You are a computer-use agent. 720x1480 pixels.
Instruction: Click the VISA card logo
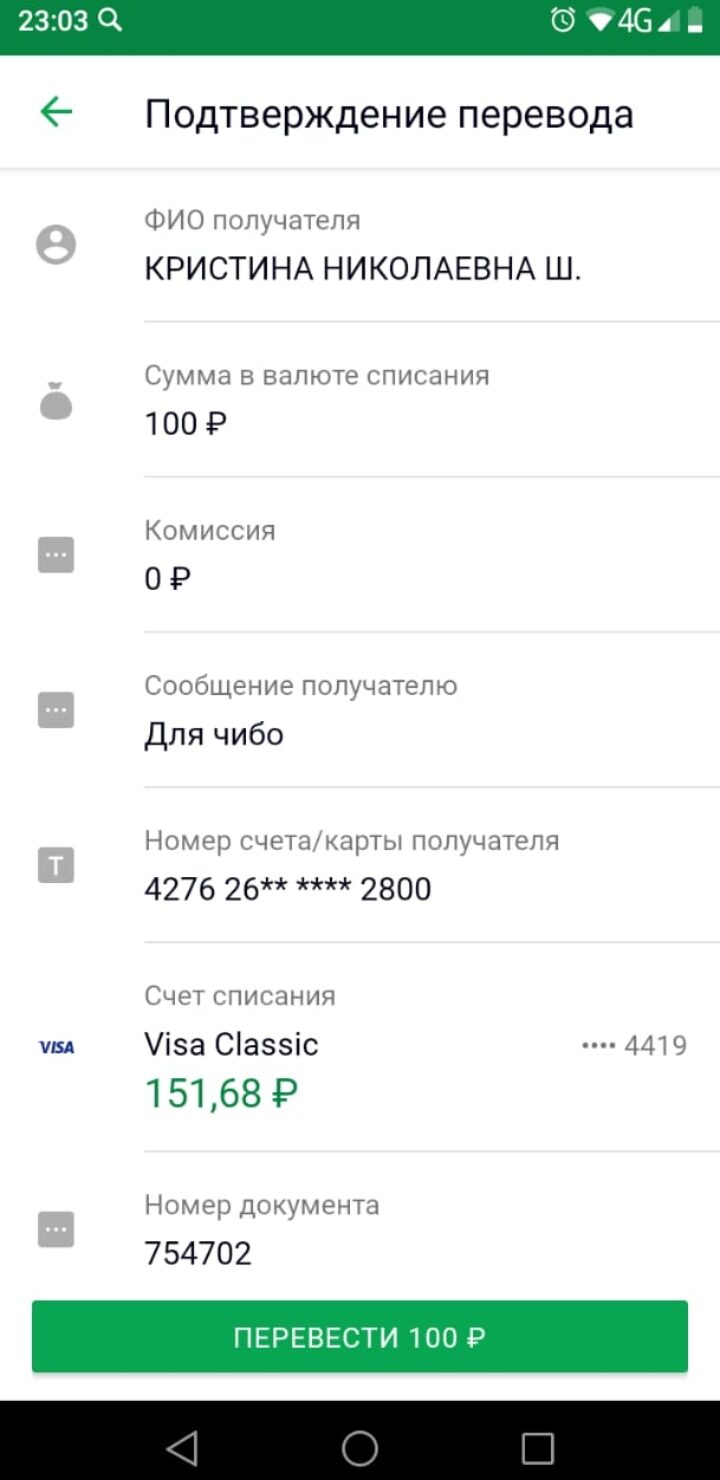[x=56, y=1047]
